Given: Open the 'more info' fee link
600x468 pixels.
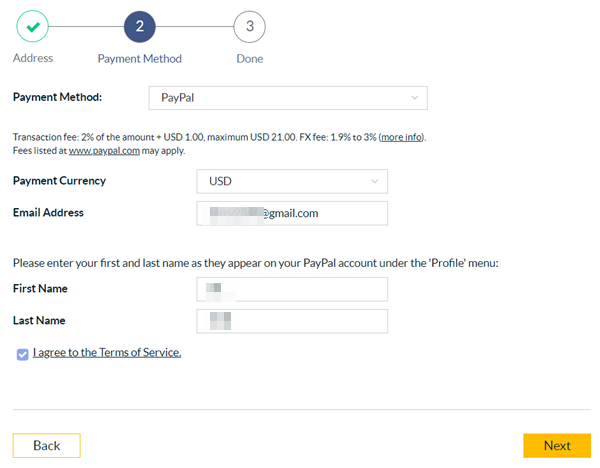Looking at the screenshot, I should pos(402,137).
